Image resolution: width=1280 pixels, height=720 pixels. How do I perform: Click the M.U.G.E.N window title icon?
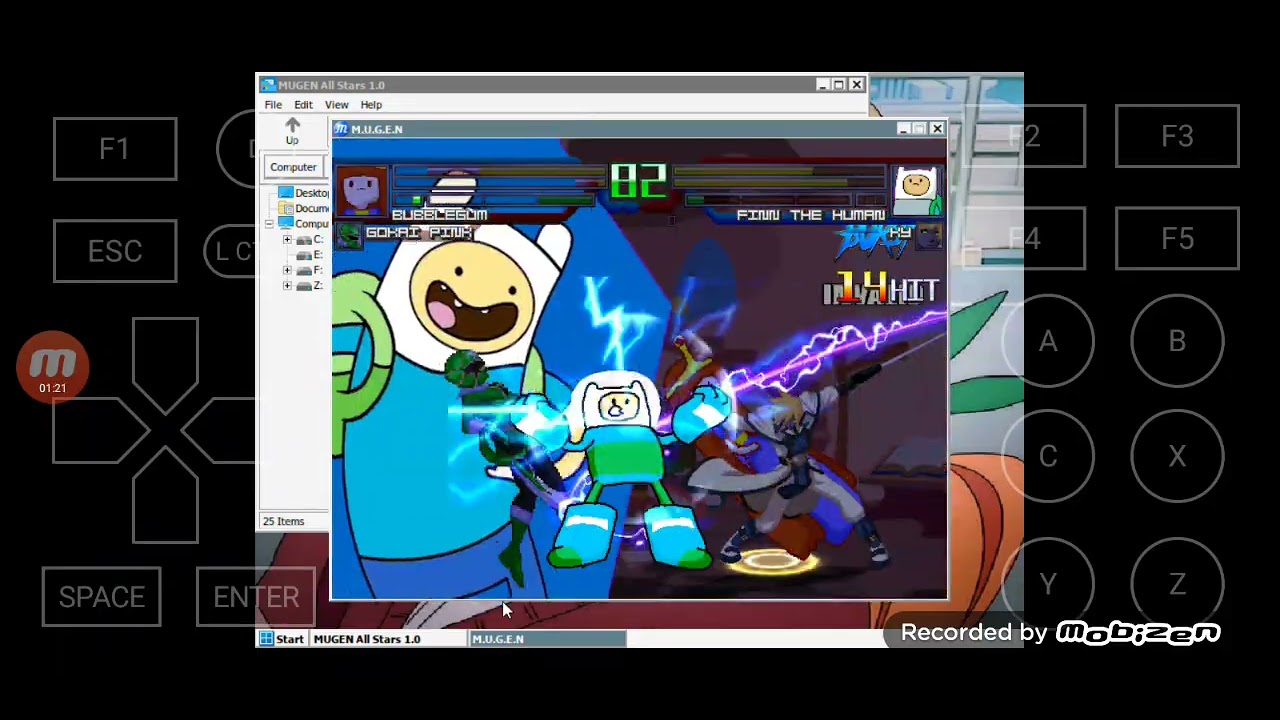[341, 129]
